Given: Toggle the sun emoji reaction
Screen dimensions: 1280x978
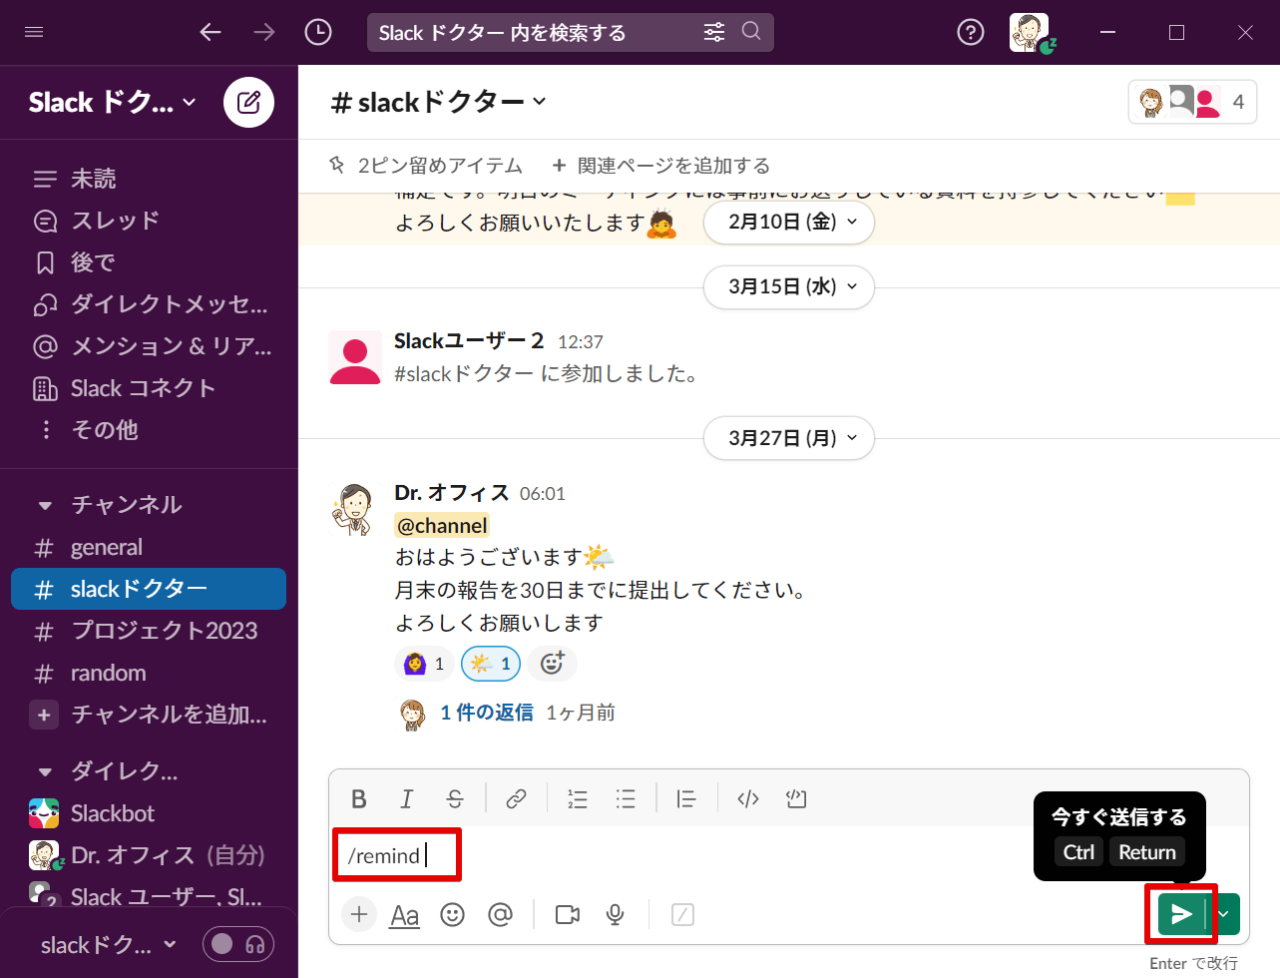Looking at the screenshot, I should [491, 663].
